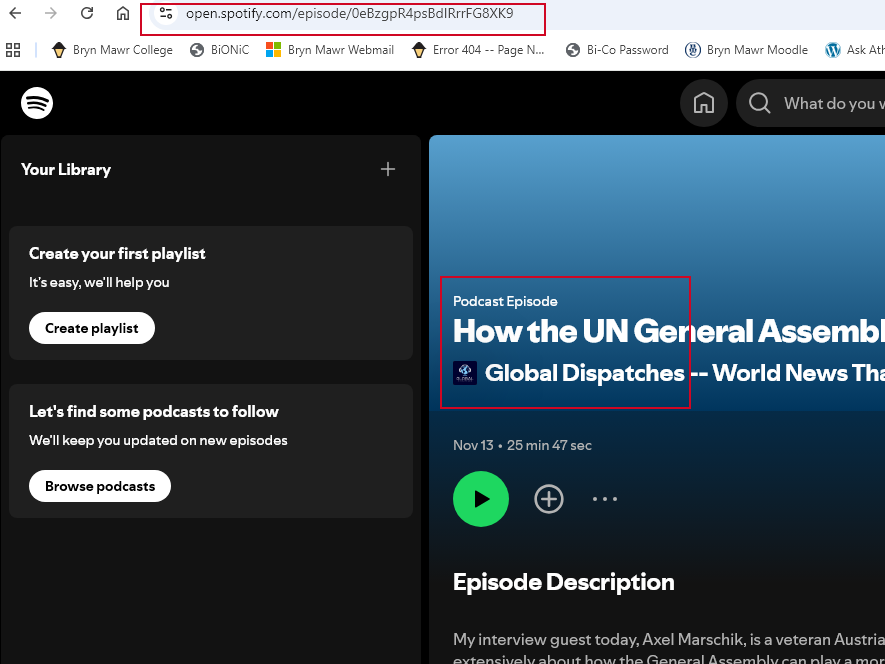Open the BiONiC bookmark
Image resolution: width=885 pixels, height=664 pixels.
[x=220, y=50]
